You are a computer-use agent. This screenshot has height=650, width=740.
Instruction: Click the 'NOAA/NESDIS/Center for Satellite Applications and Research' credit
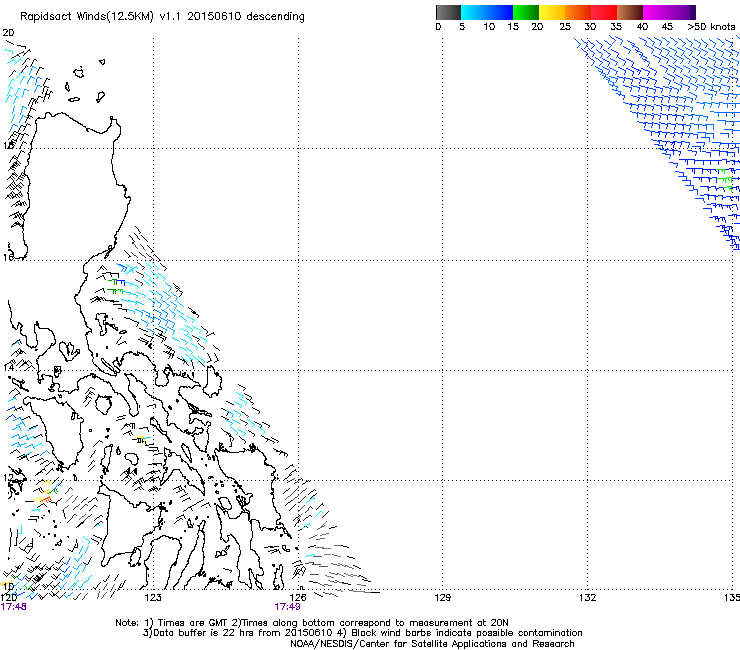click(x=432, y=644)
